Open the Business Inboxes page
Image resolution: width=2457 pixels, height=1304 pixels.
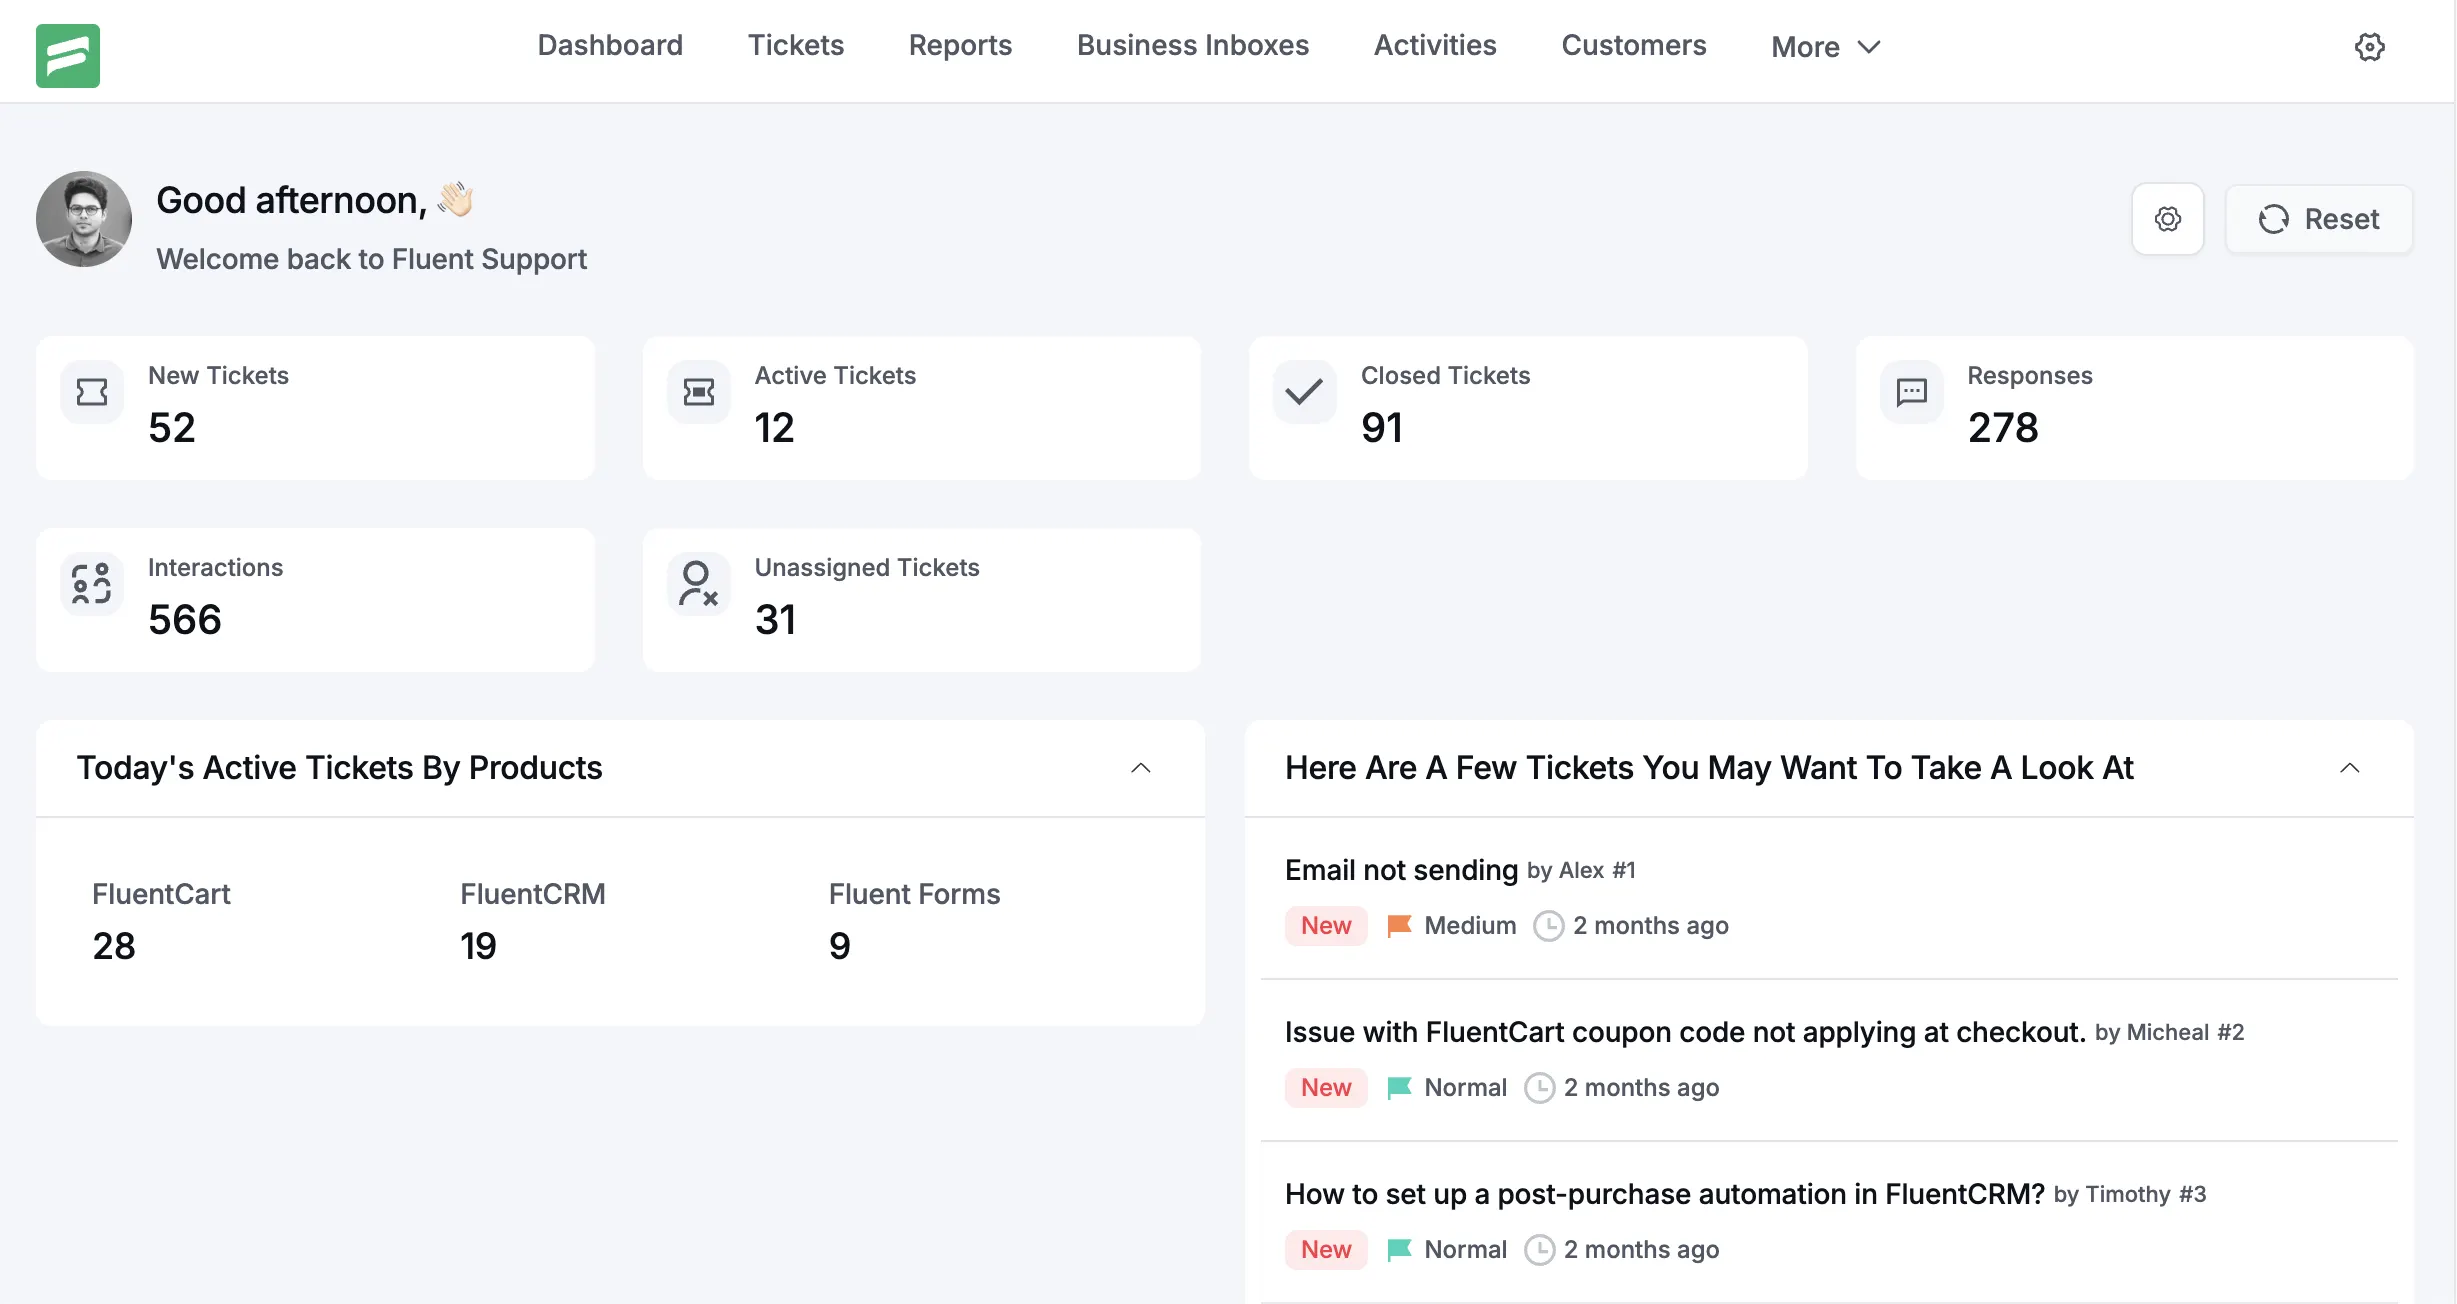point(1192,45)
